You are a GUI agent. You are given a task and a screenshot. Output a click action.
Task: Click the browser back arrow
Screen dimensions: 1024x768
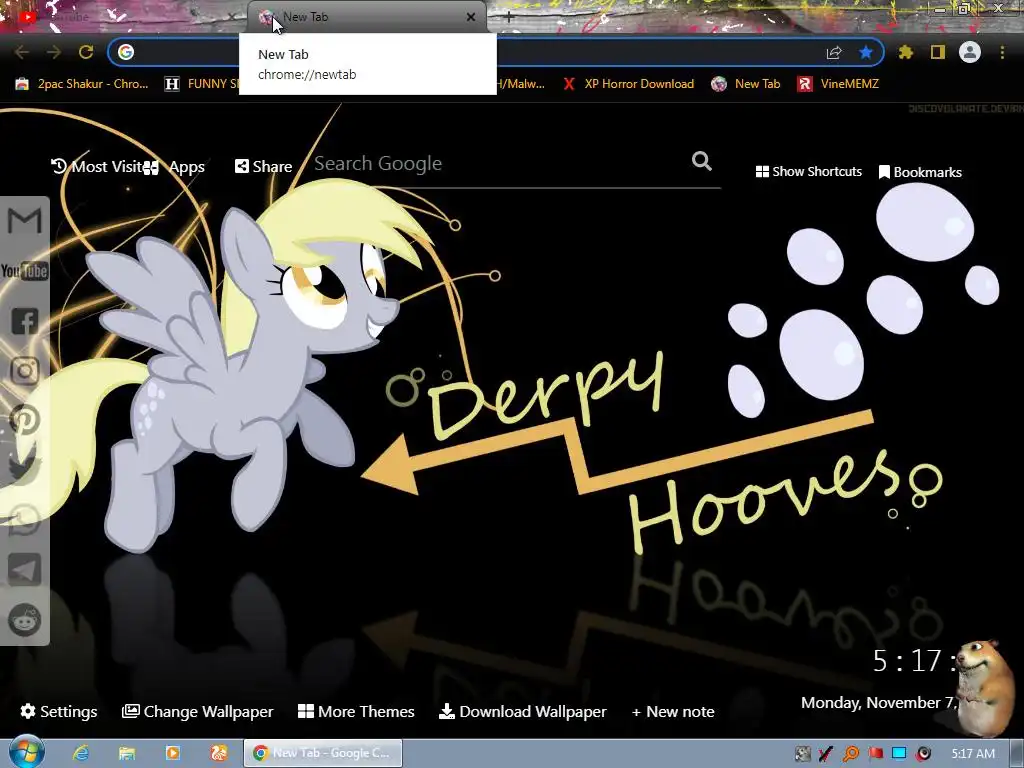click(x=22, y=52)
